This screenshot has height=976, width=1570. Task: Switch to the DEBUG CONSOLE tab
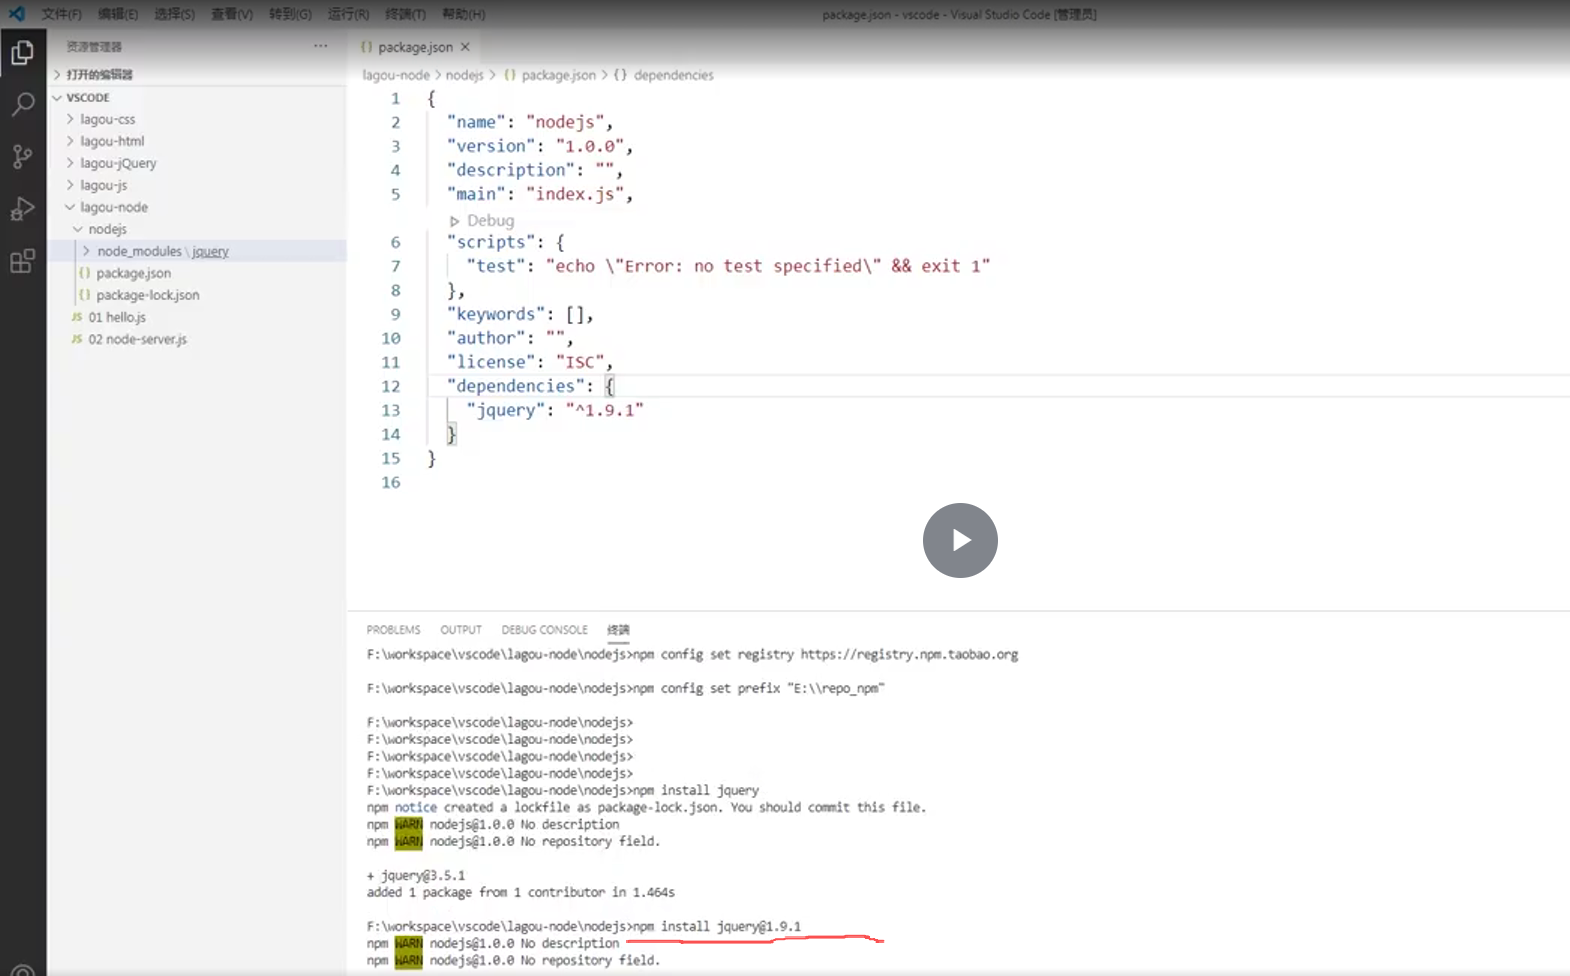pos(544,630)
